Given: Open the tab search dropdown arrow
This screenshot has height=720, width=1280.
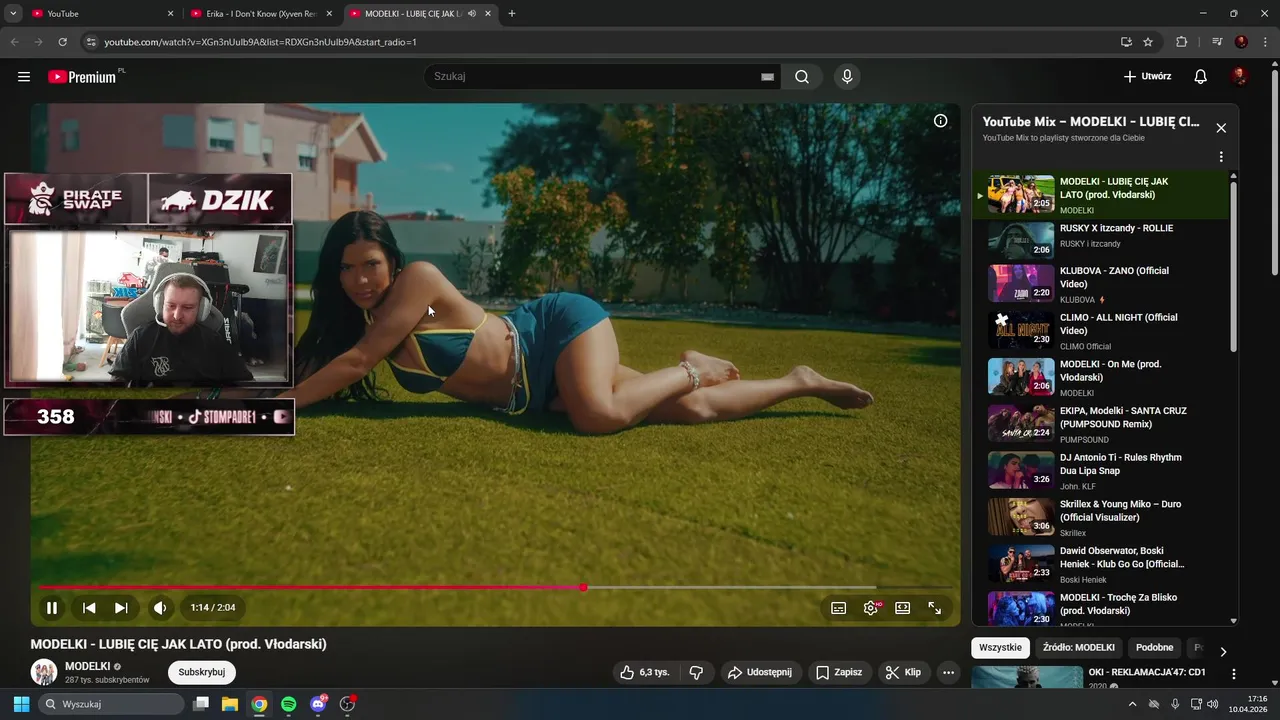Looking at the screenshot, I should (13, 14).
